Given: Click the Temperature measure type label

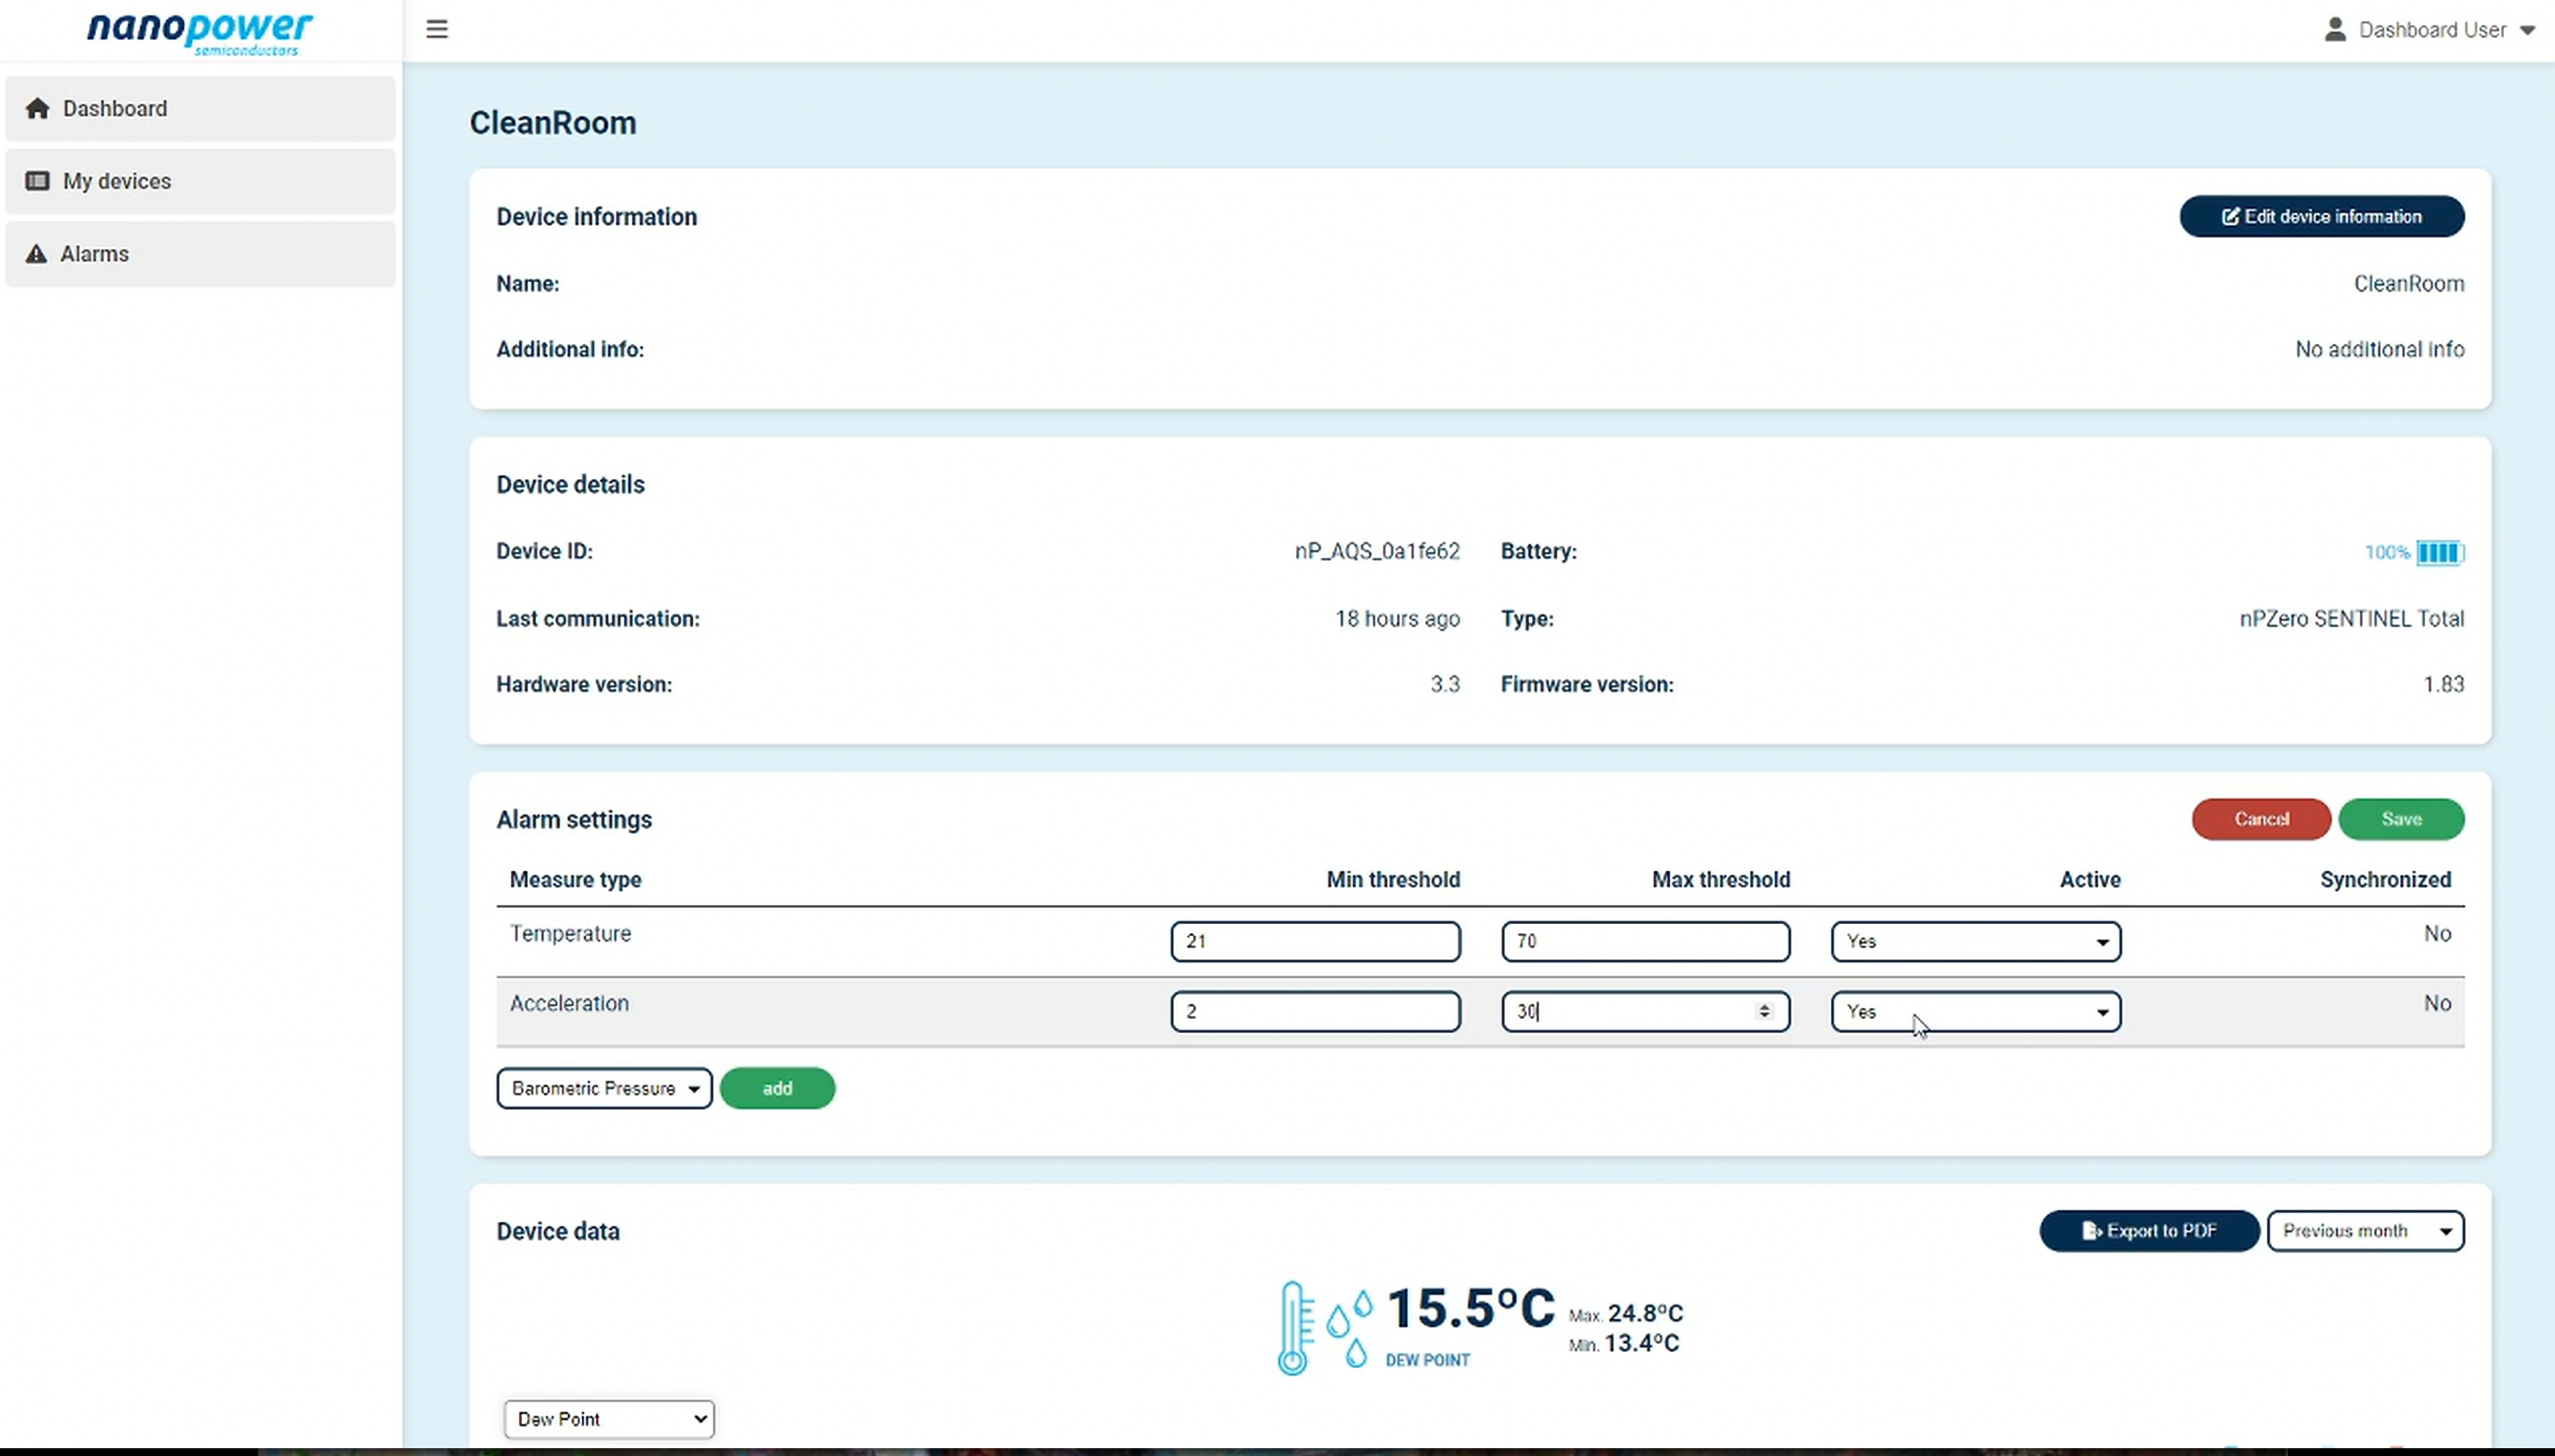Looking at the screenshot, I should coord(570,933).
